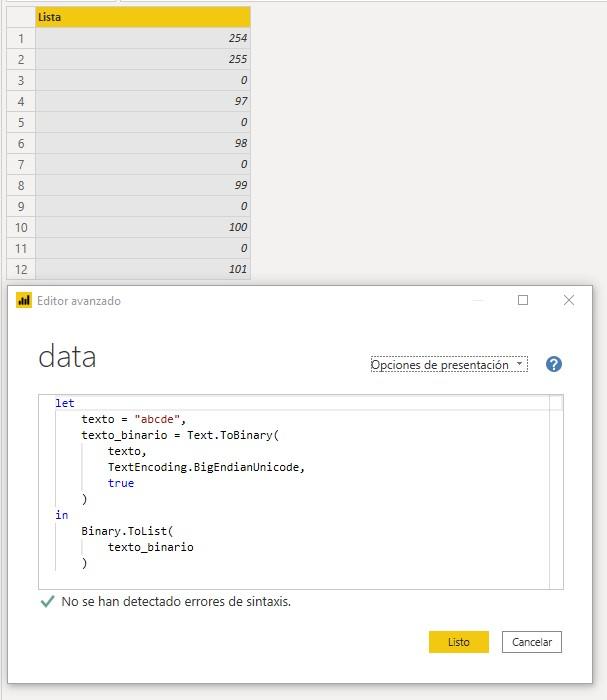The height and width of the screenshot is (700, 607).
Task: Maximize the Editor avanzado window
Action: 523,300
